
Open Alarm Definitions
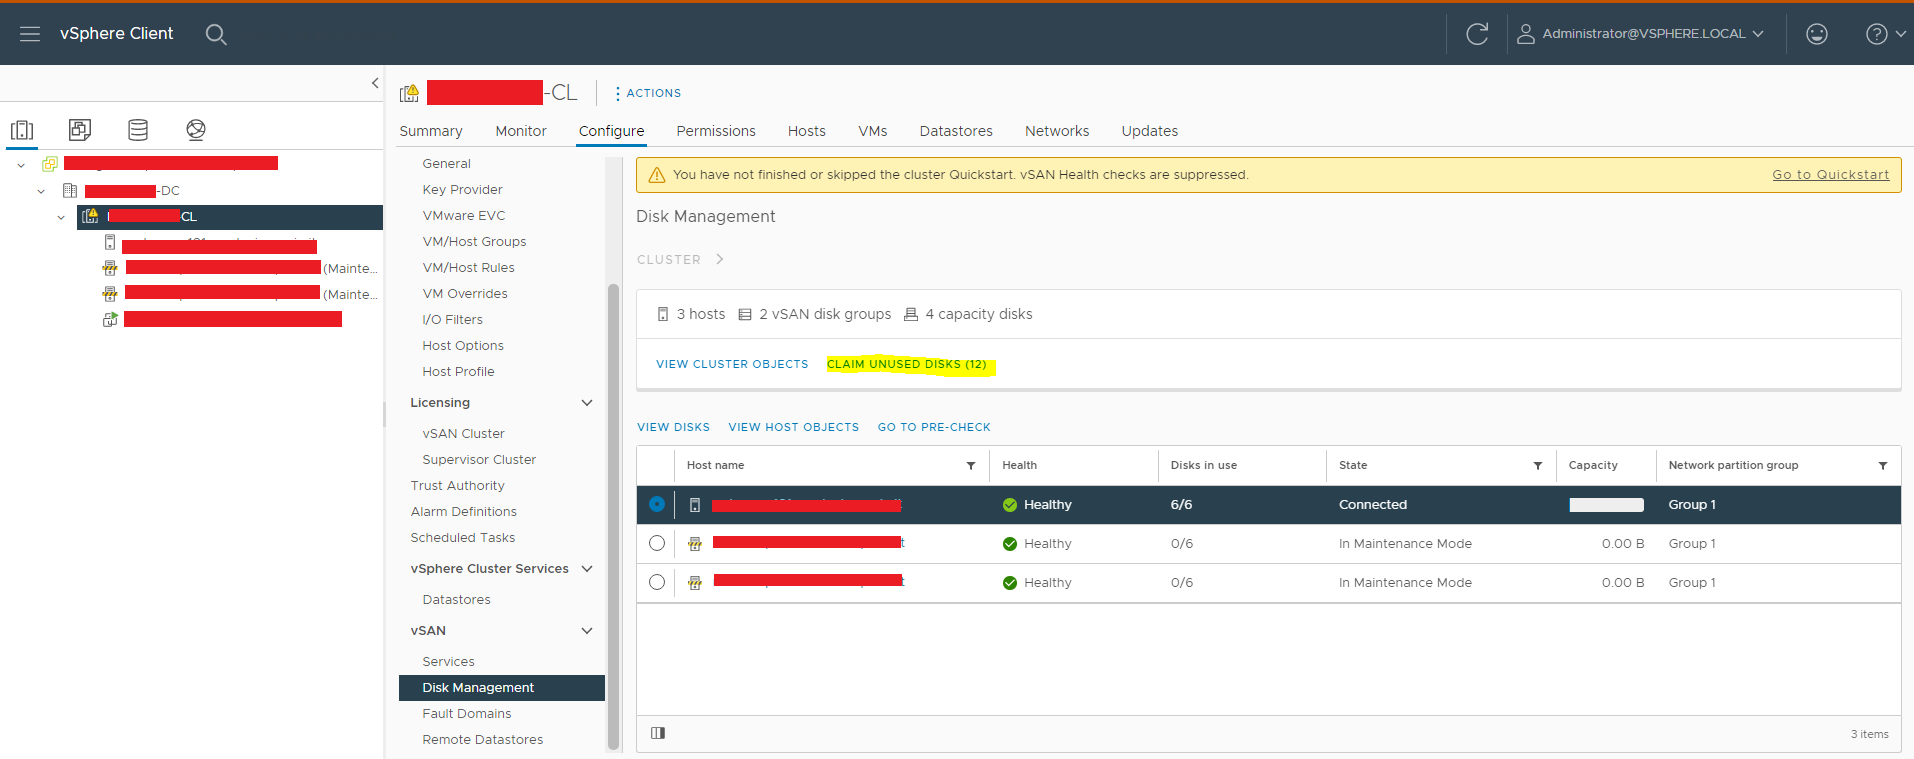pyautogui.click(x=464, y=512)
